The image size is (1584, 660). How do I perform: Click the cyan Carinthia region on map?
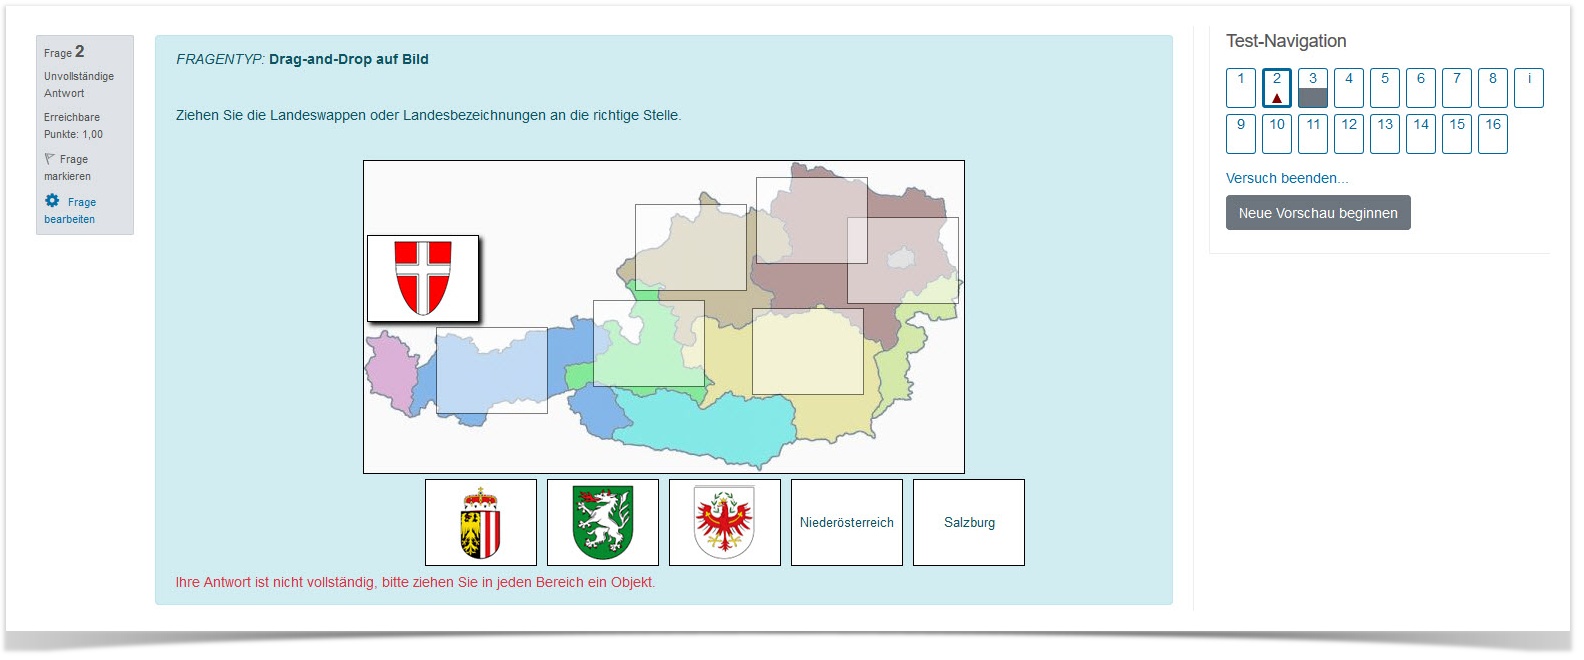705,428
